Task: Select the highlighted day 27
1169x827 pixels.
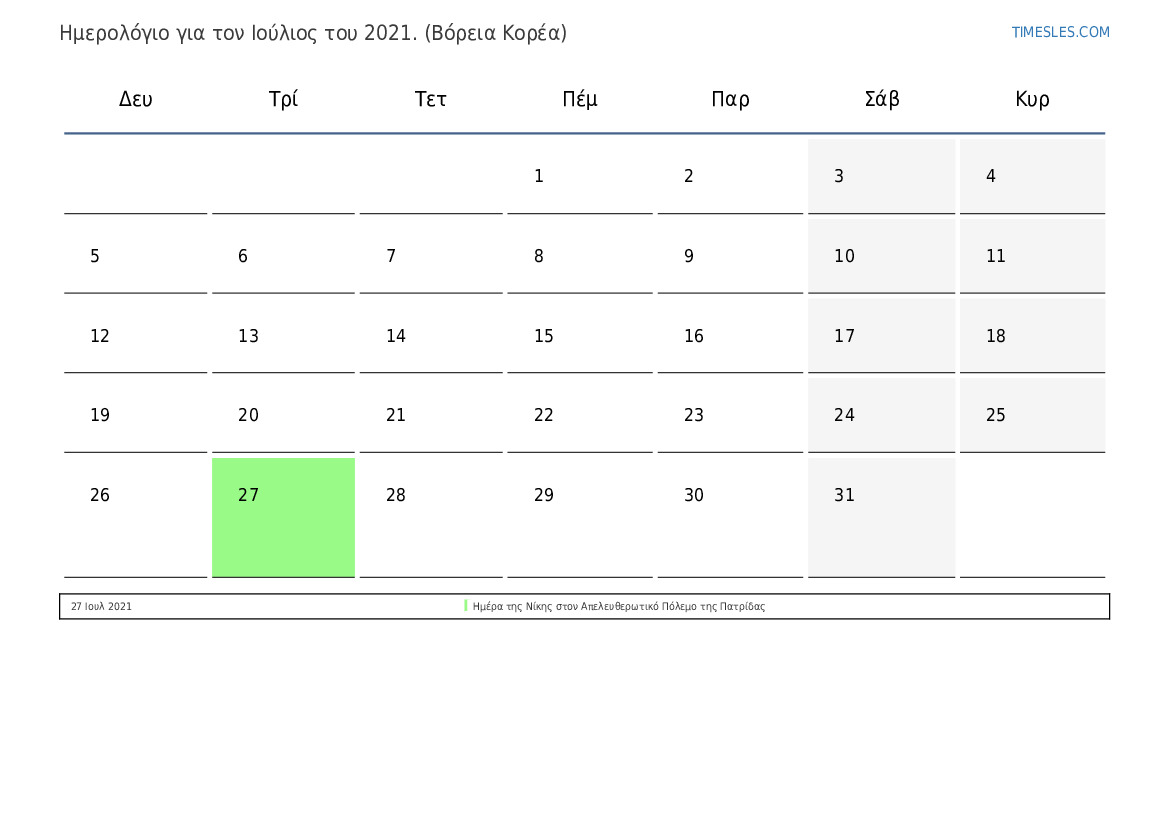Action: coord(283,517)
